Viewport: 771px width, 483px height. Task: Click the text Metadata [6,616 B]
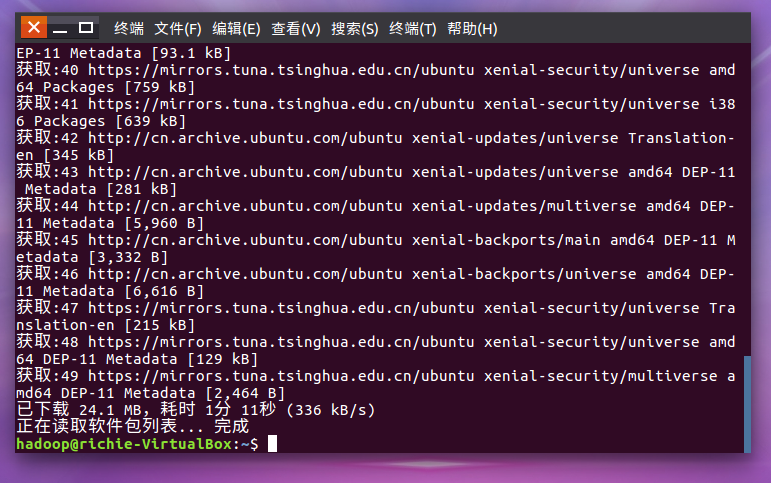[123, 291]
